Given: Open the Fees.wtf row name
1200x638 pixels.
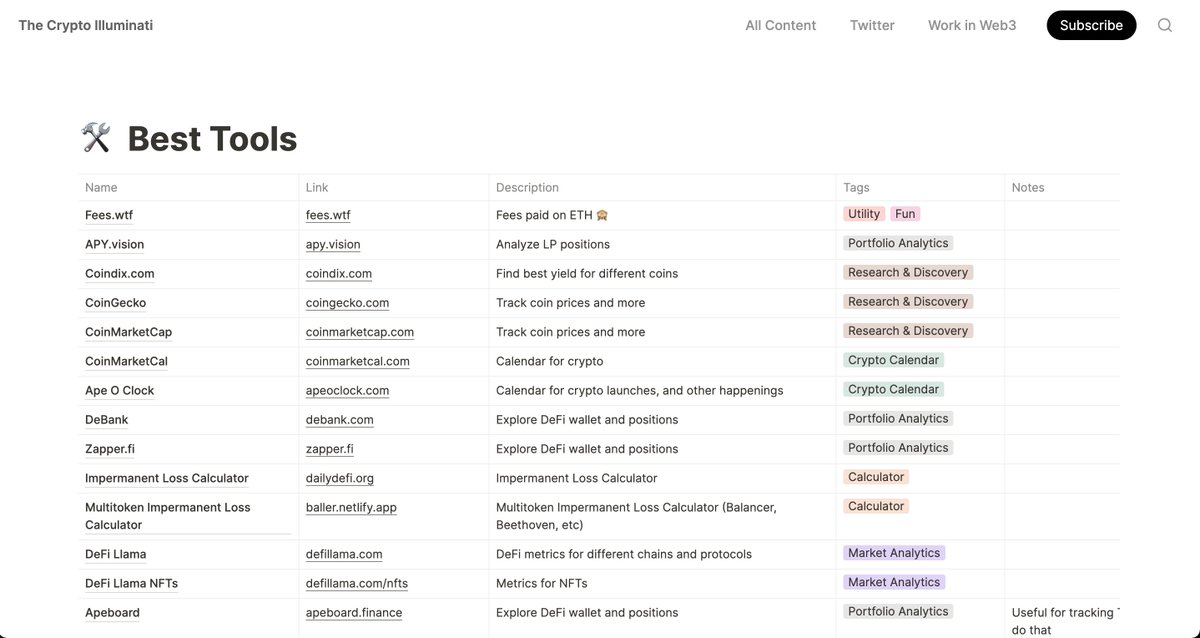Looking at the screenshot, I should (x=109, y=215).
